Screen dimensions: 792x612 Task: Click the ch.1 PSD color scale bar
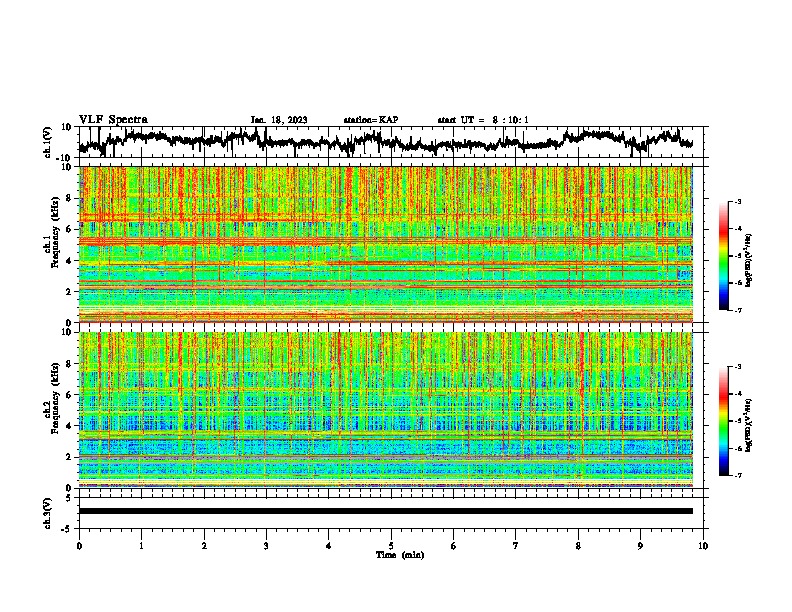click(x=724, y=256)
